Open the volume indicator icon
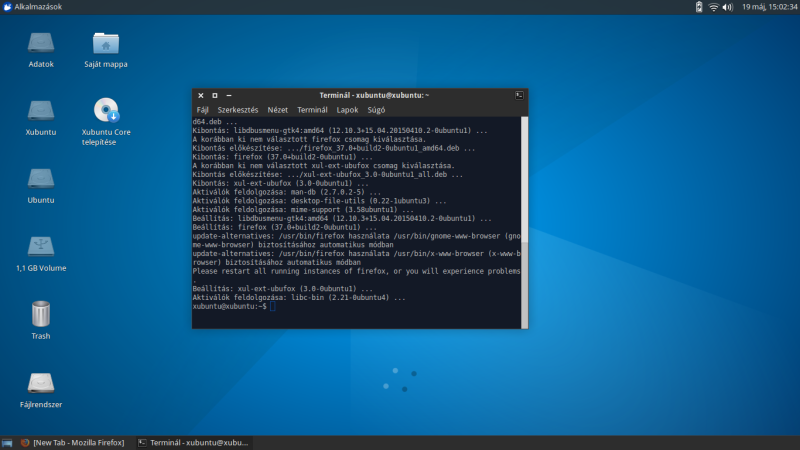Image resolution: width=800 pixels, height=450 pixels. click(728, 7)
